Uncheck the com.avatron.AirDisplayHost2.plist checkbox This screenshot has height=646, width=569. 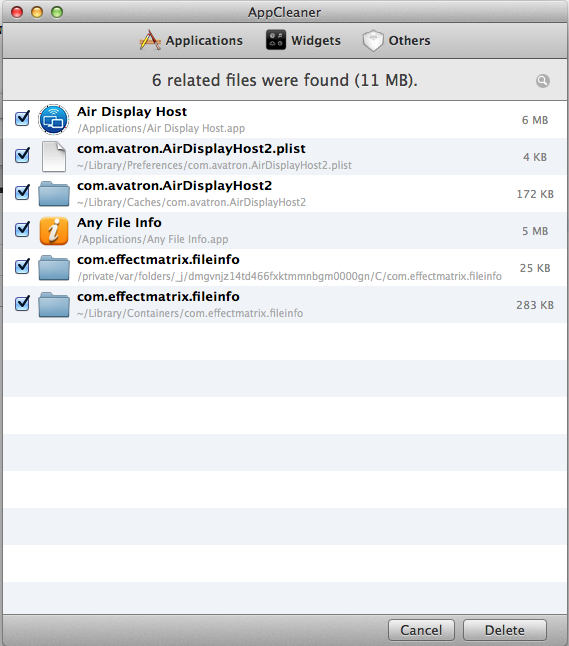pos(22,155)
